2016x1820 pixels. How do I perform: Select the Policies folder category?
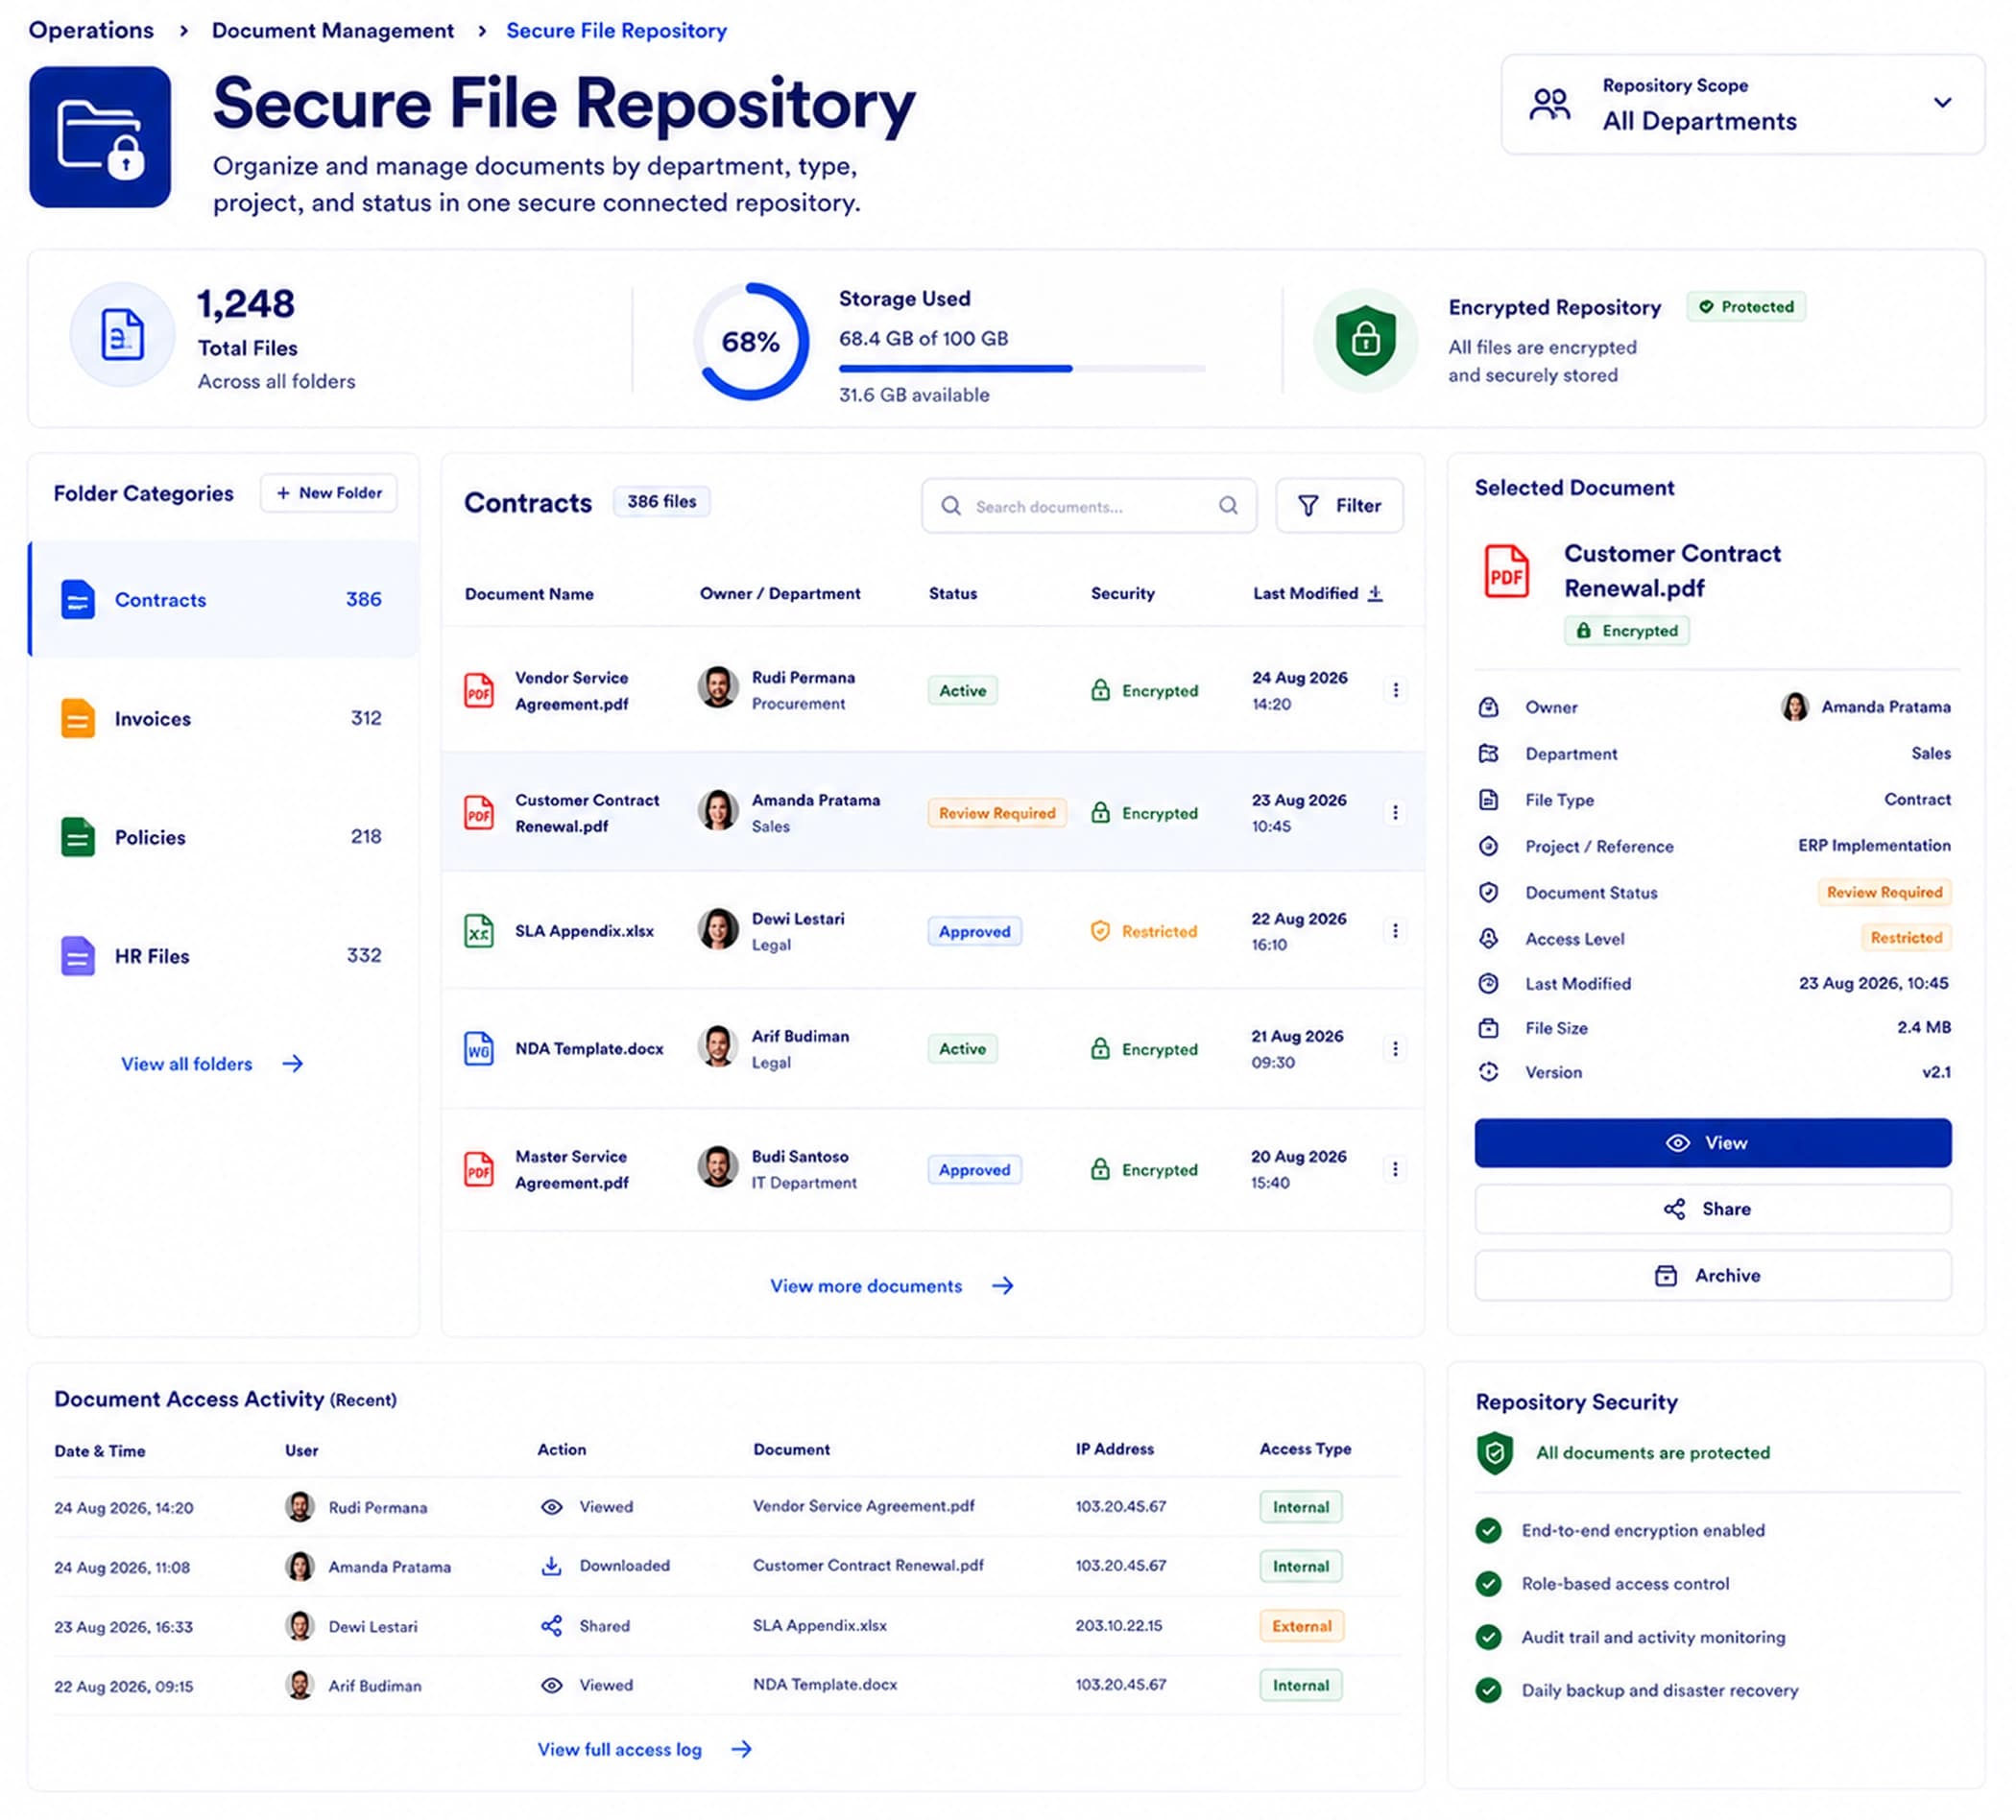point(223,837)
